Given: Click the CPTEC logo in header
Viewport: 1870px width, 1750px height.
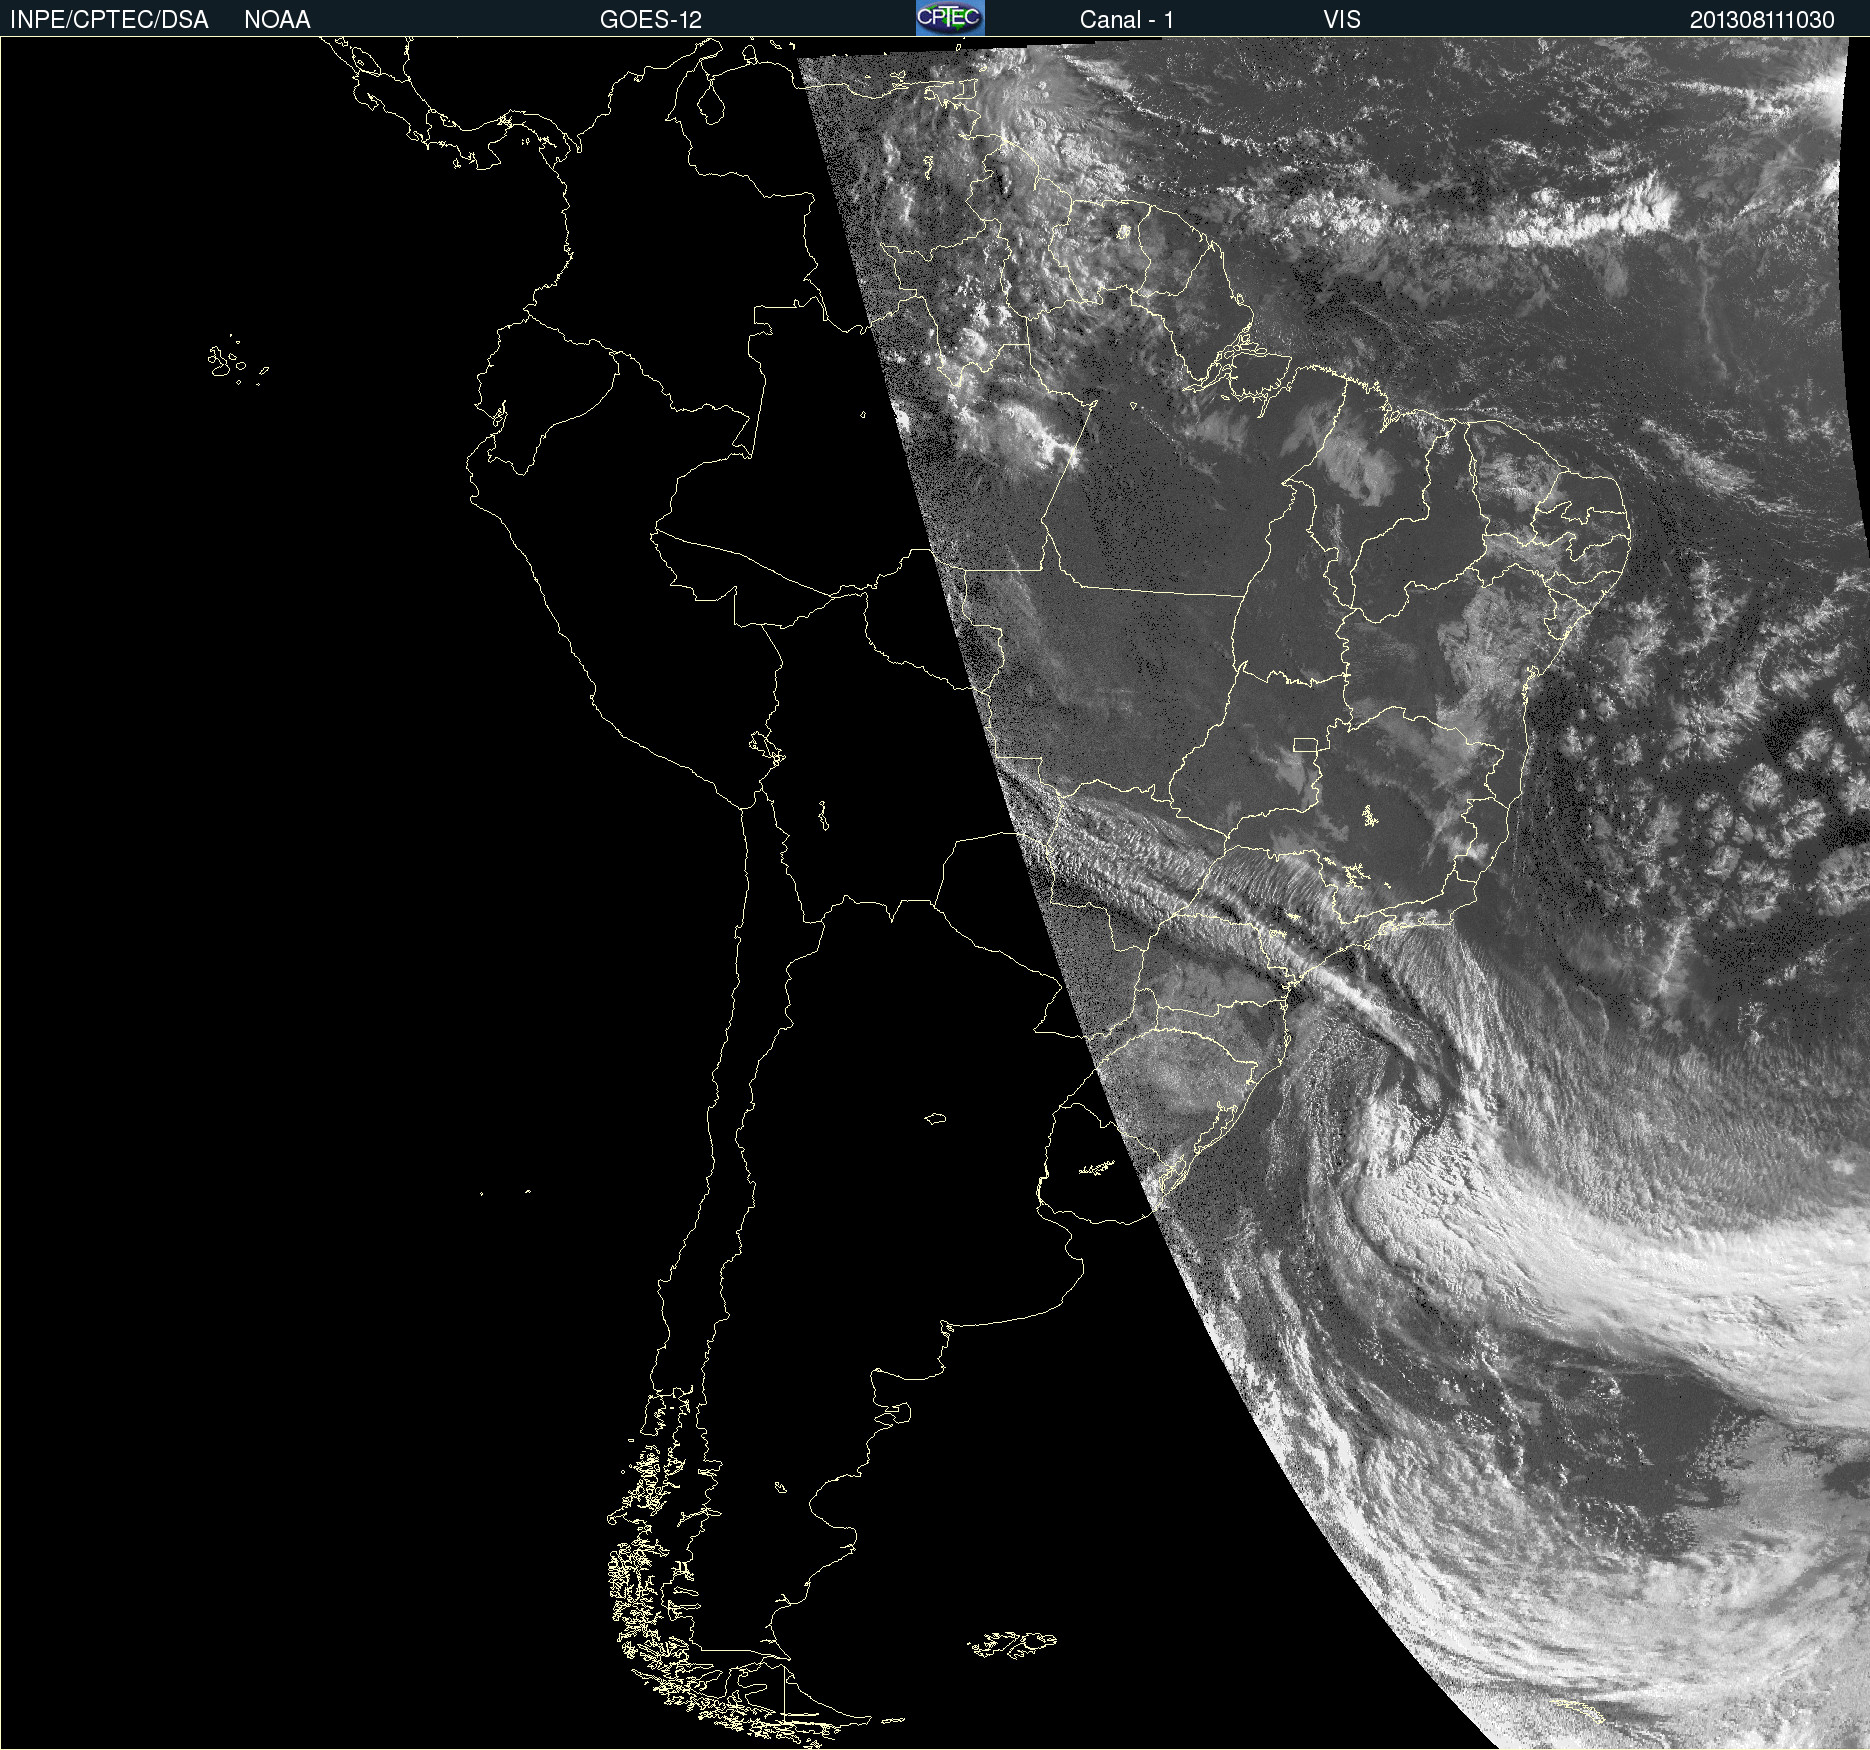Looking at the screenshot, I should click(950, 18).
